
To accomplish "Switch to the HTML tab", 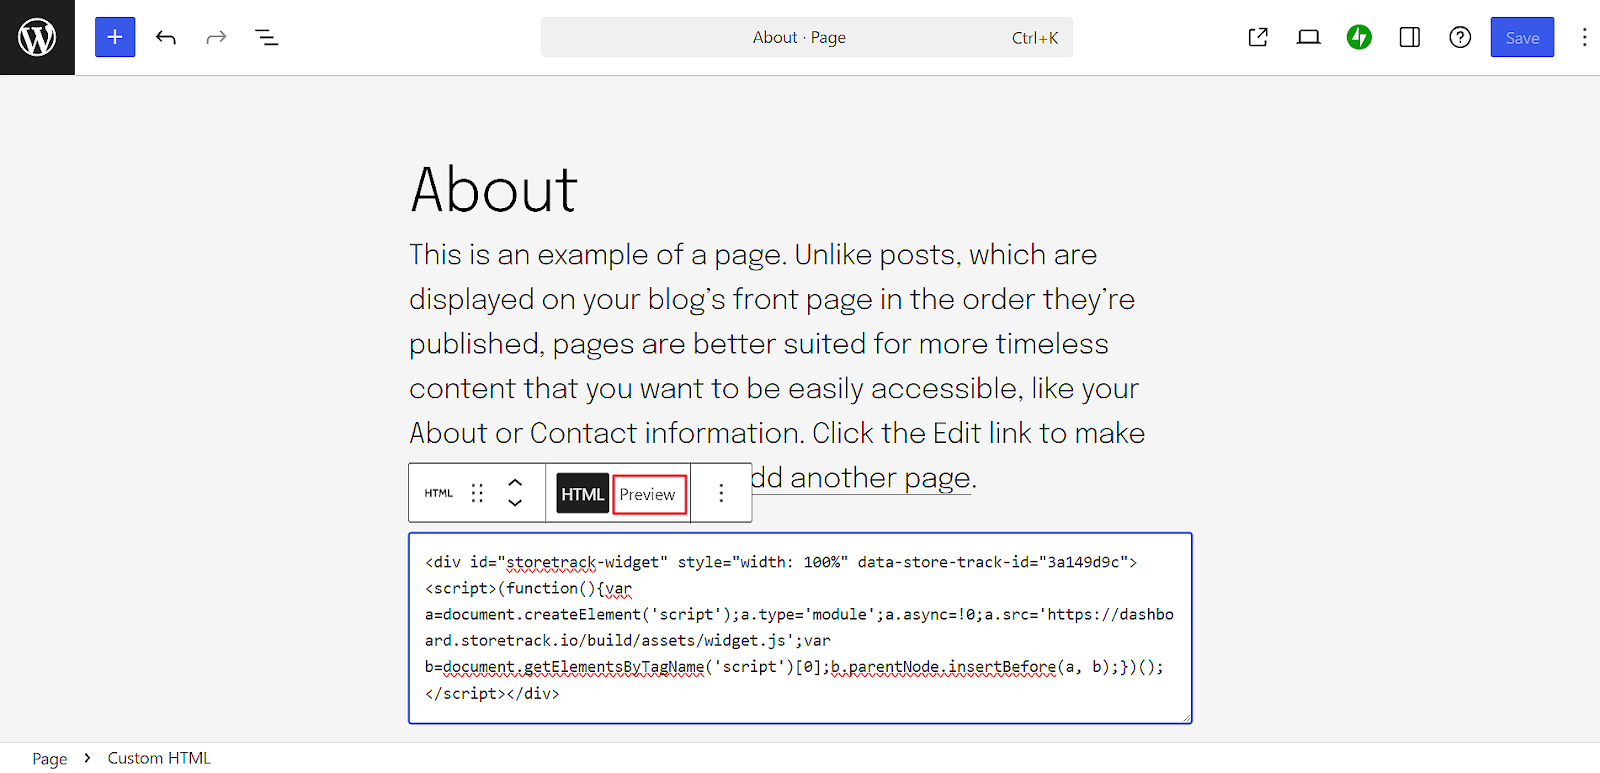I will [582, 494].
